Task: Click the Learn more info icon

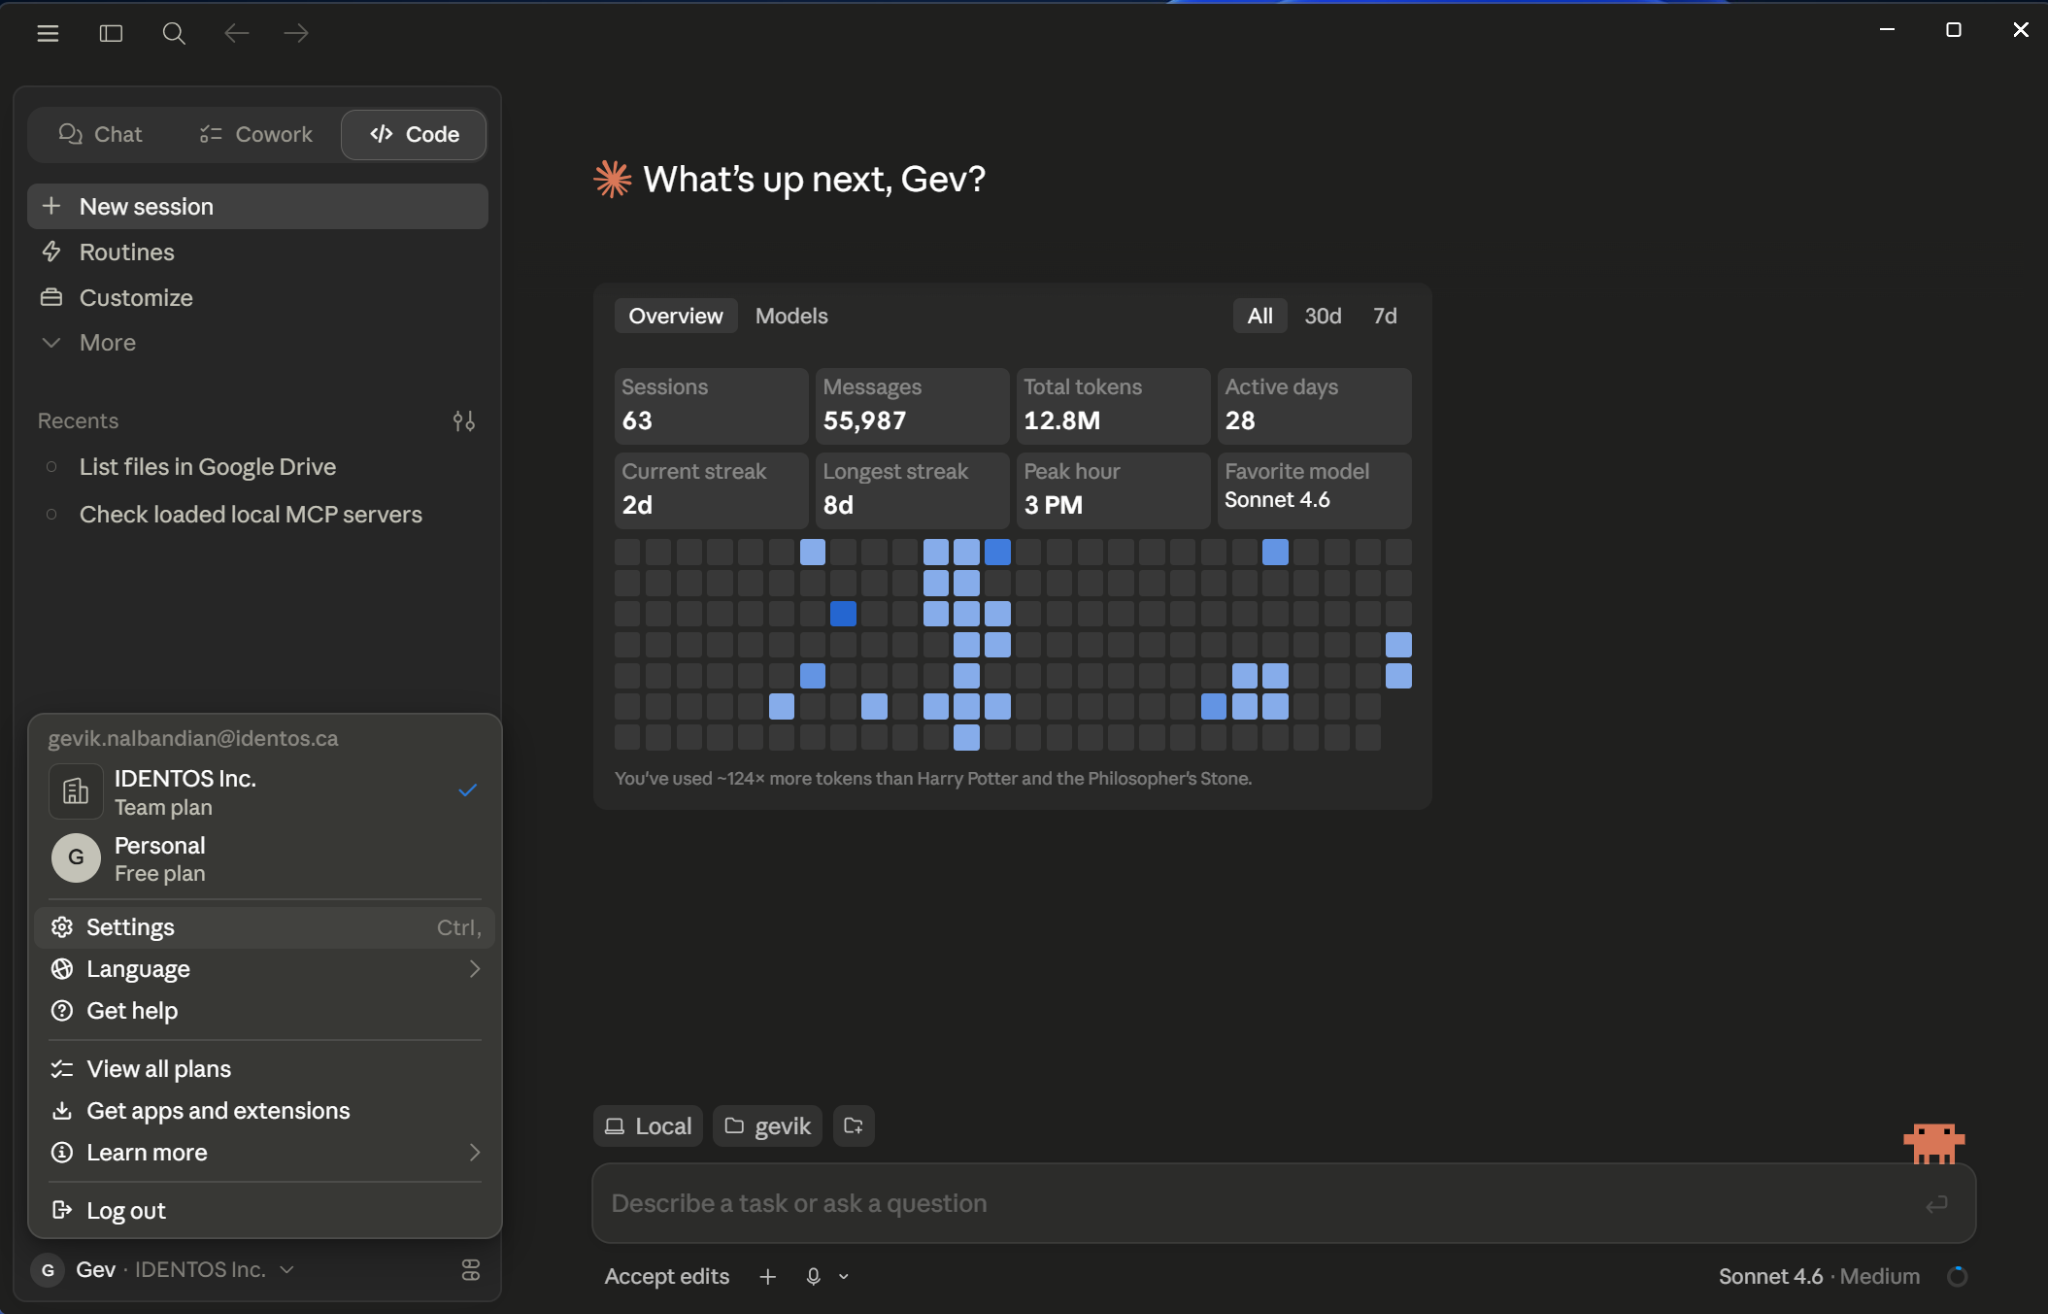Action: [62, 1153]
